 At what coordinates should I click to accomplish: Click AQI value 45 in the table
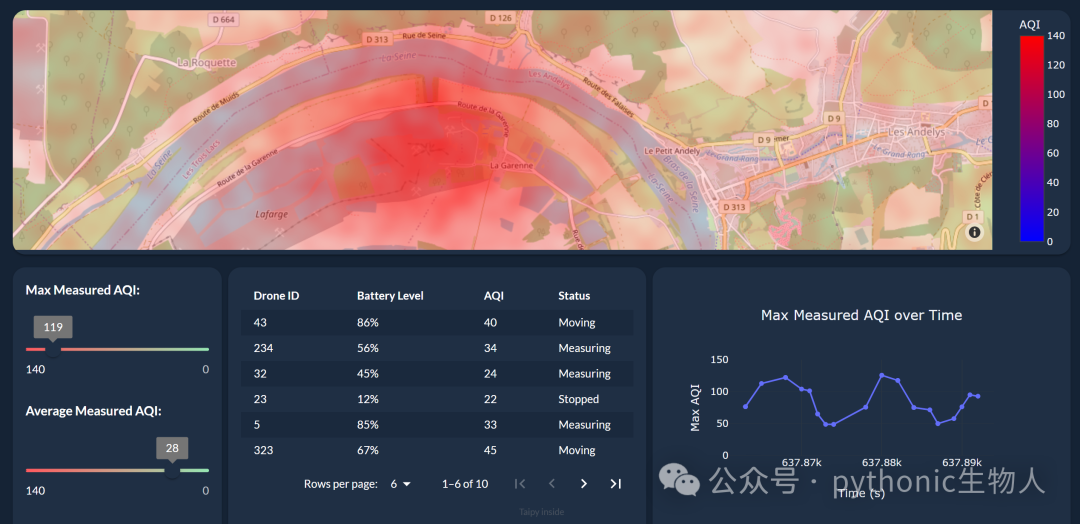(x=490, y=450)
